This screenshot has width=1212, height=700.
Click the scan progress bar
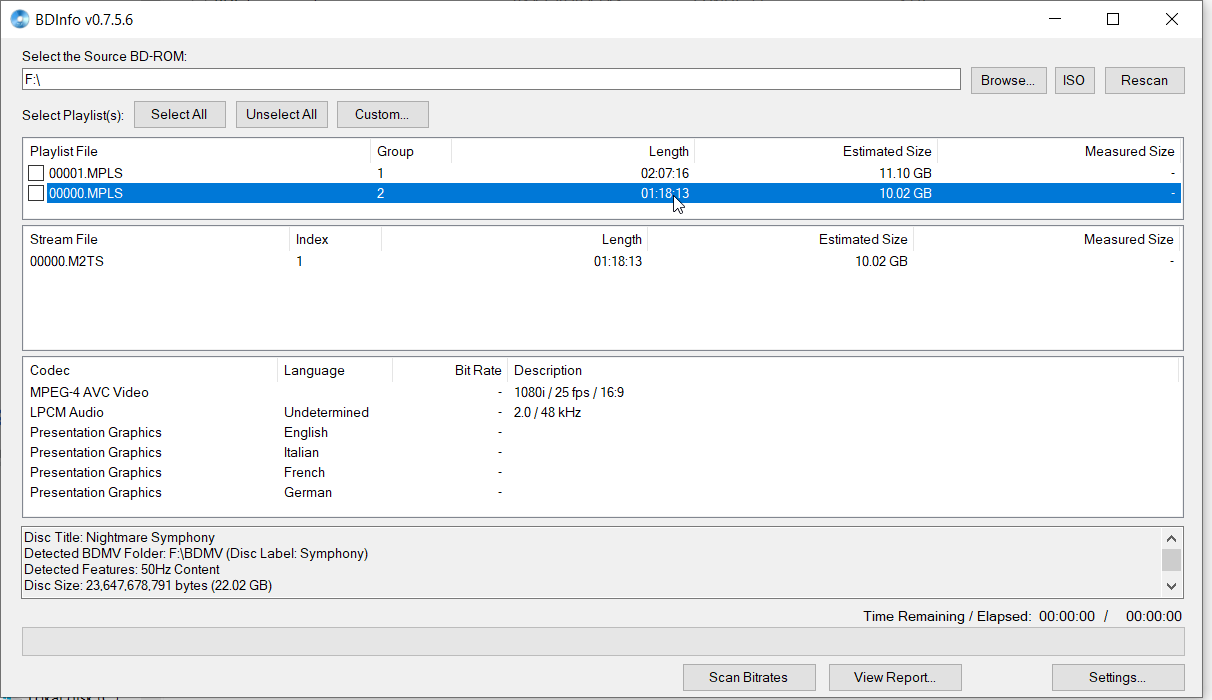(603, 641)
